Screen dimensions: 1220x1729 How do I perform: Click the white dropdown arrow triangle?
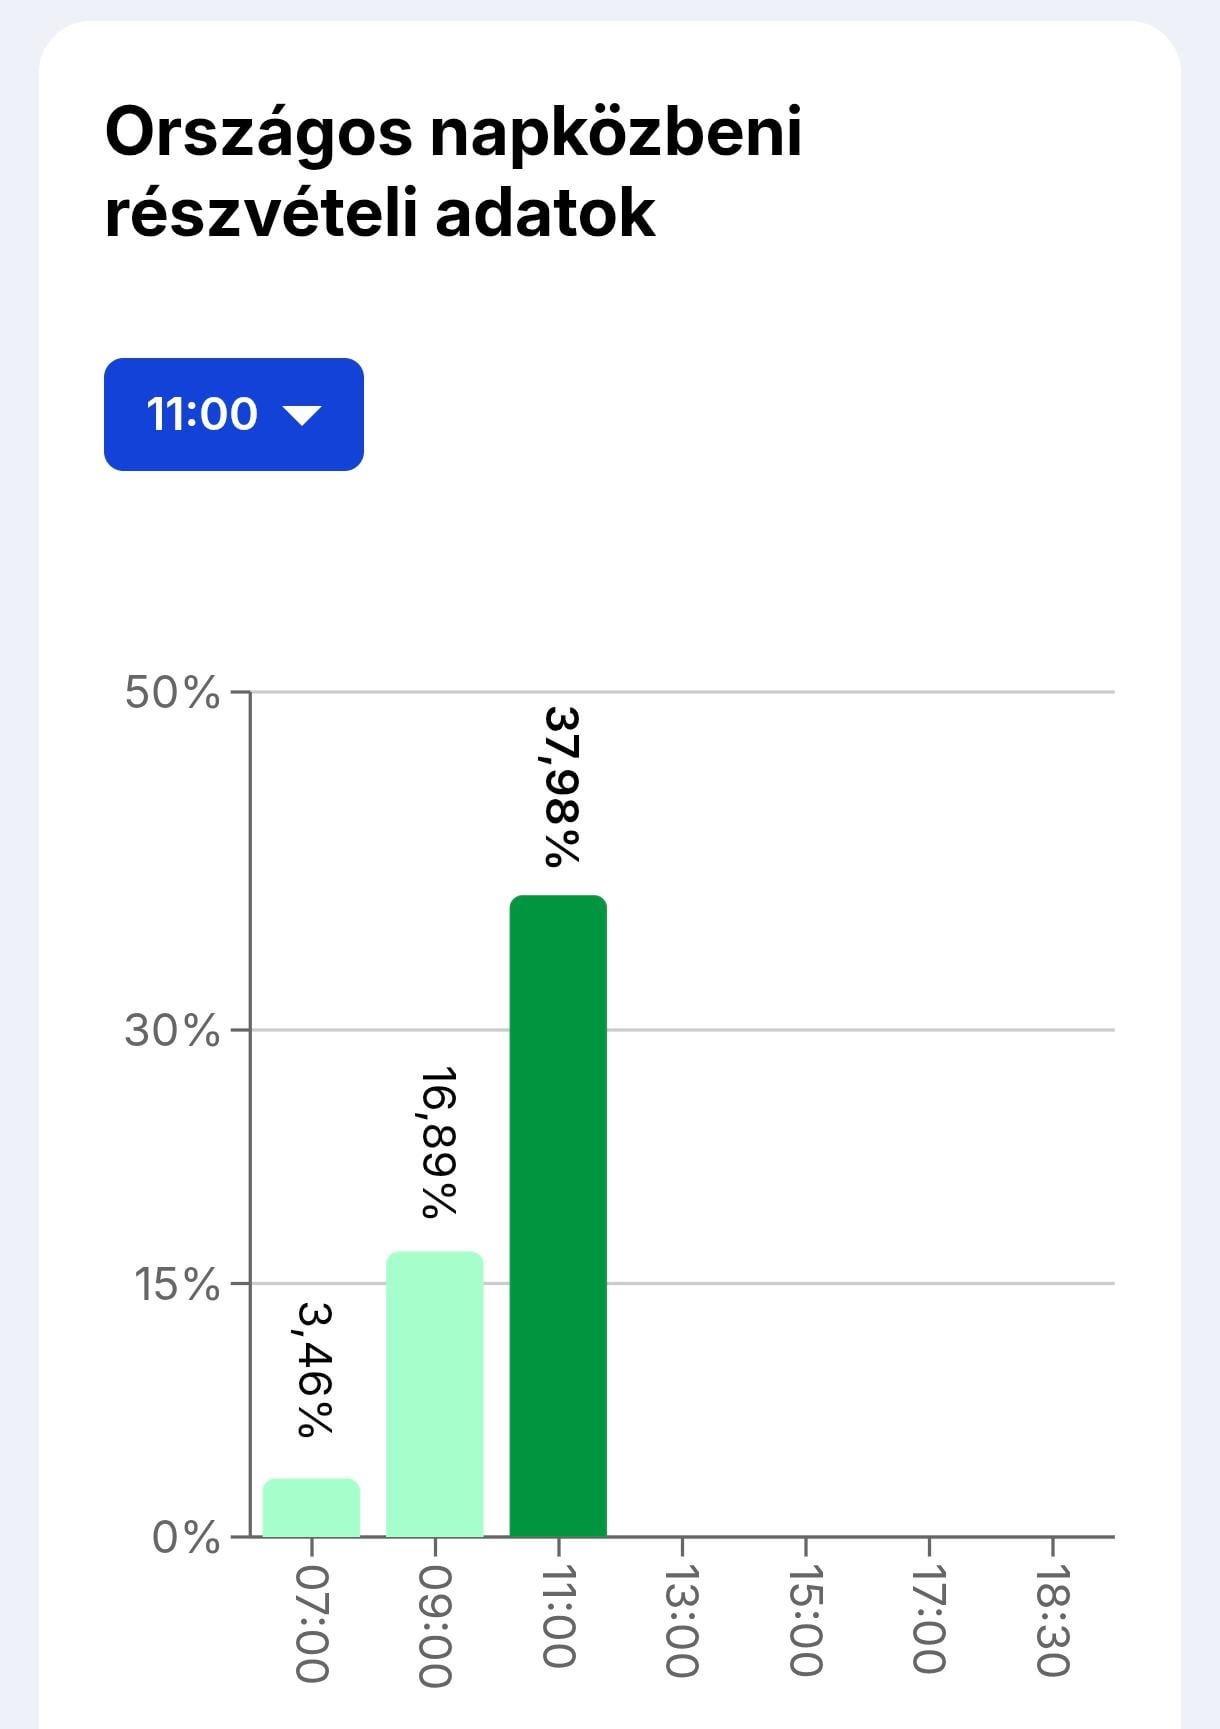(x=301, y=415)
